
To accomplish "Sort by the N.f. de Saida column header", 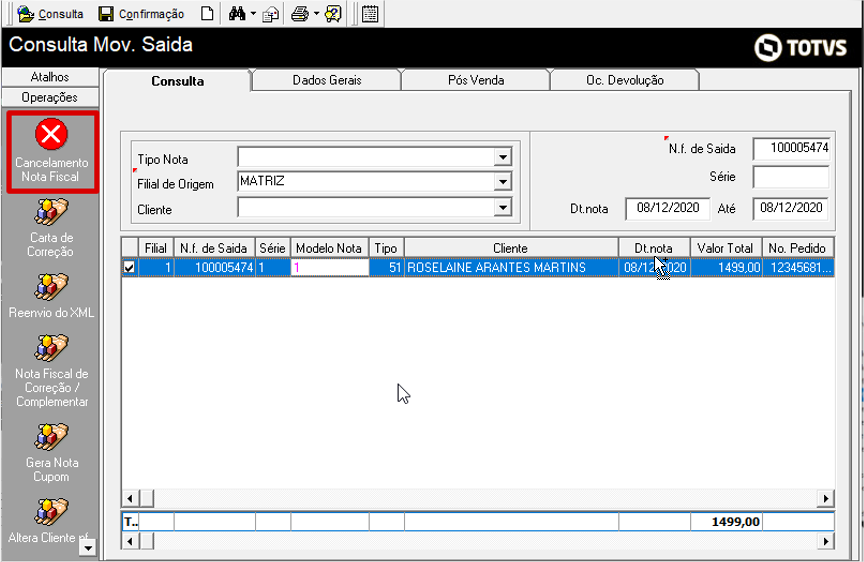I will [214, 248].
